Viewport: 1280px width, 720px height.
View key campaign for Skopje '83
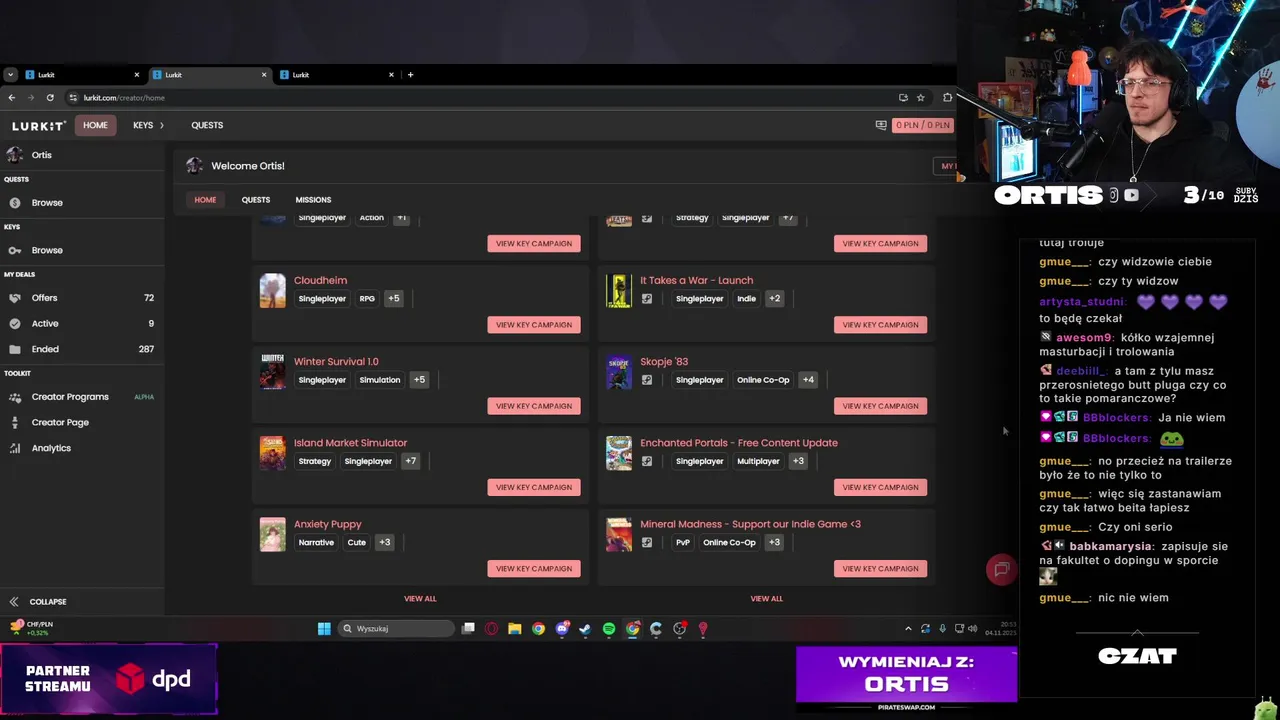pos(880,406)
